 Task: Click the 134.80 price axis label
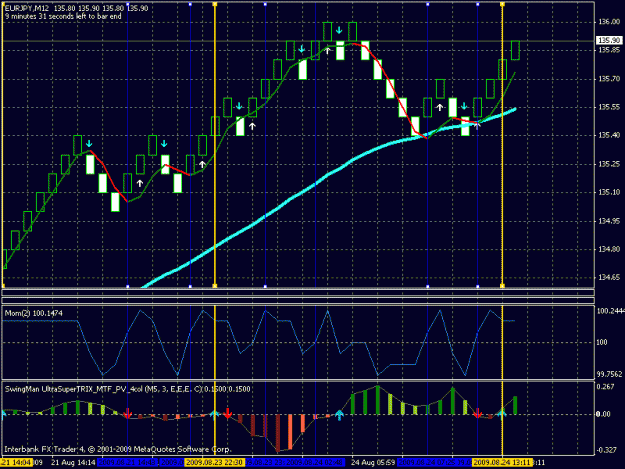(x=609, y=249)
